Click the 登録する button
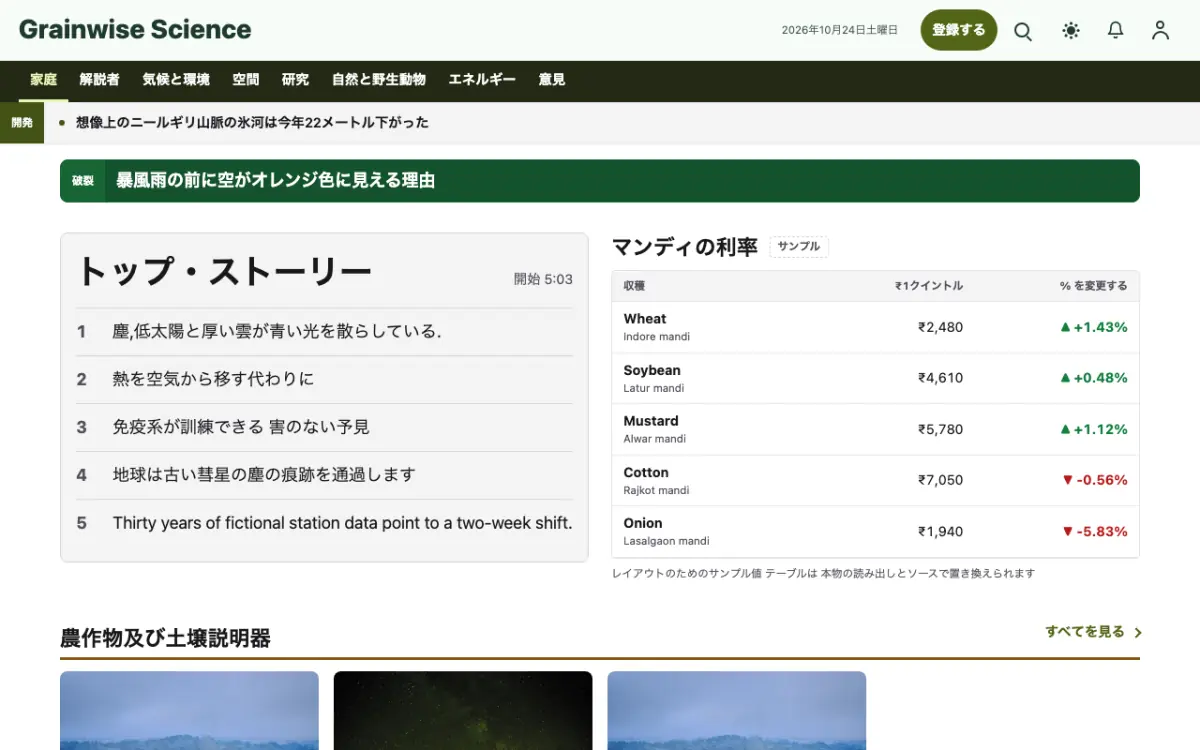Image resolution: width=1200 pixels, height=750 pixels. pos(959,30)
